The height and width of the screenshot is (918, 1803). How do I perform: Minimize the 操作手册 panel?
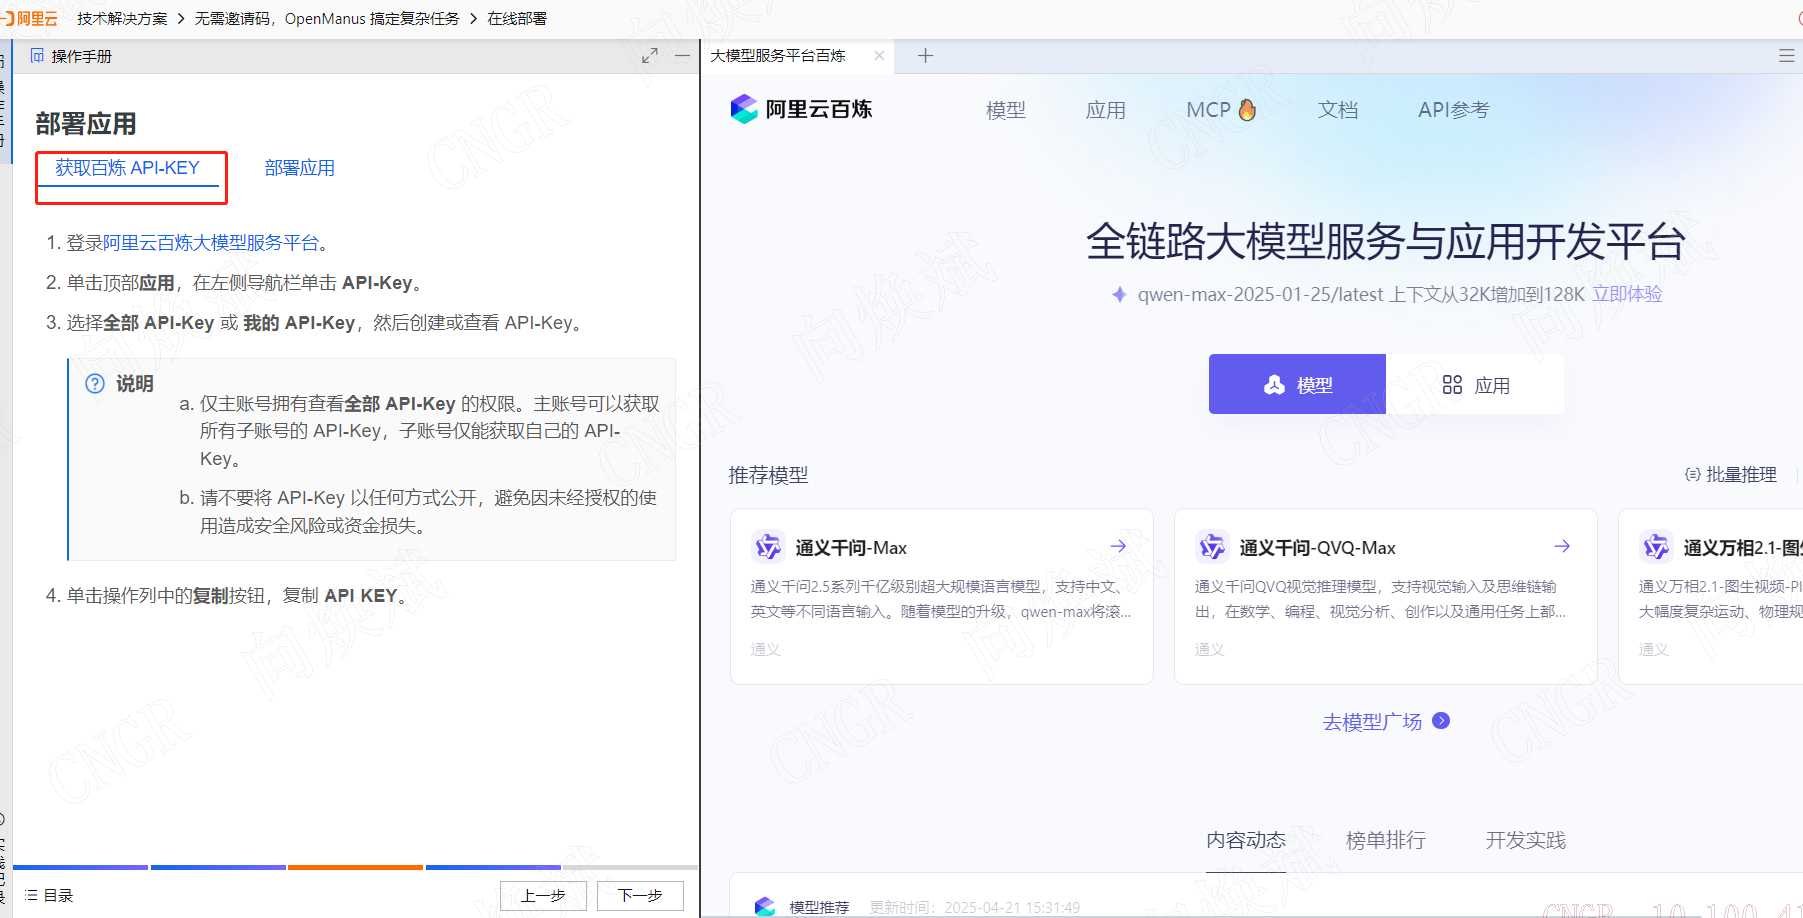683,56
